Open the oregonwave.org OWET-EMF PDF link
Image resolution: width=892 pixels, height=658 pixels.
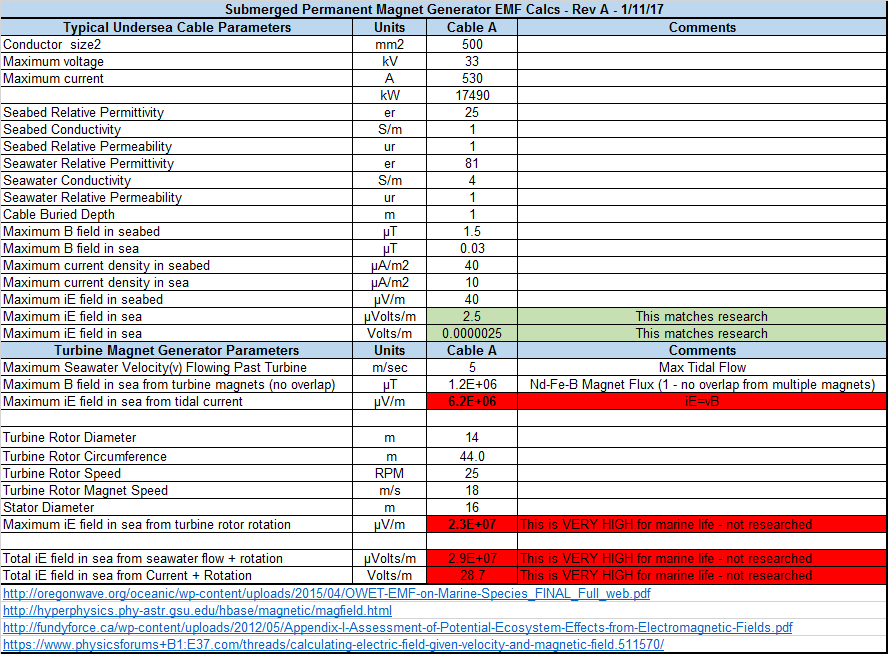point(327,593)
